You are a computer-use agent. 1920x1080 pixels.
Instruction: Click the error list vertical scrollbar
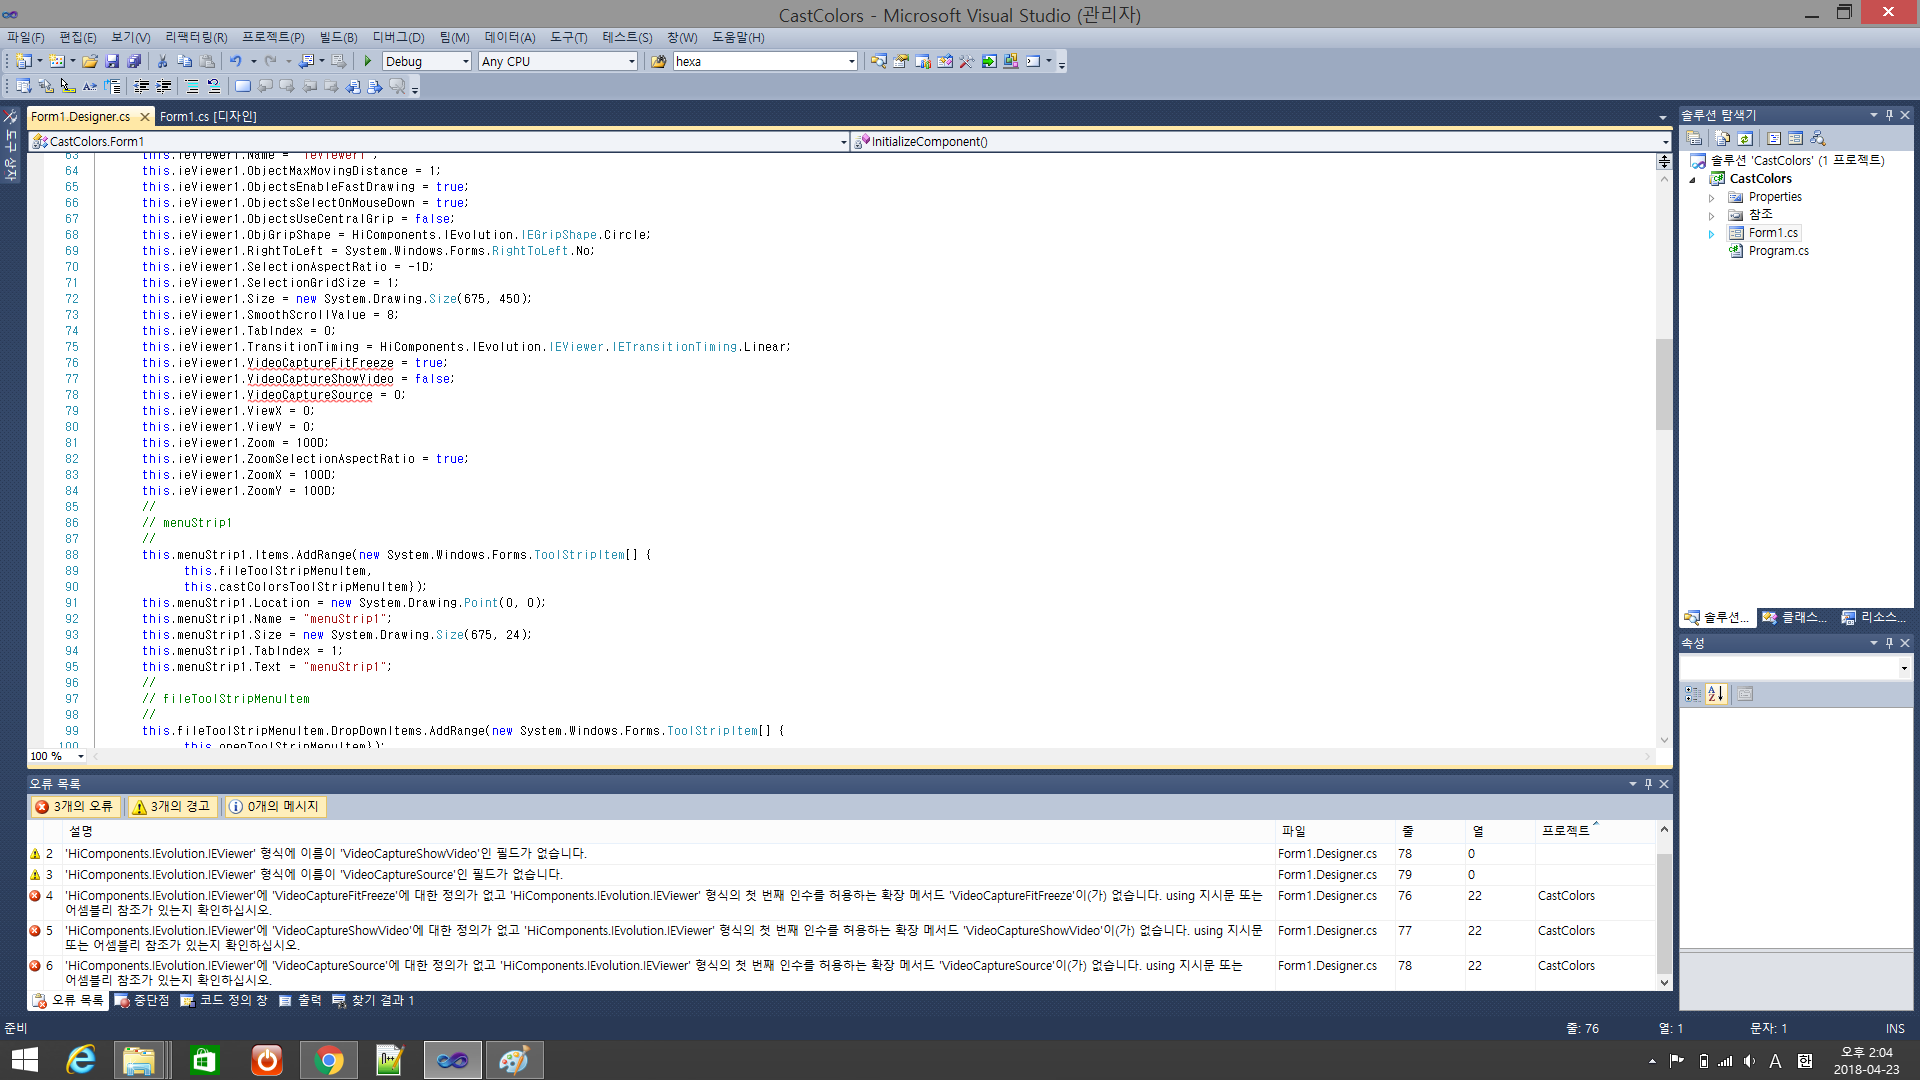click(1664, 906)
